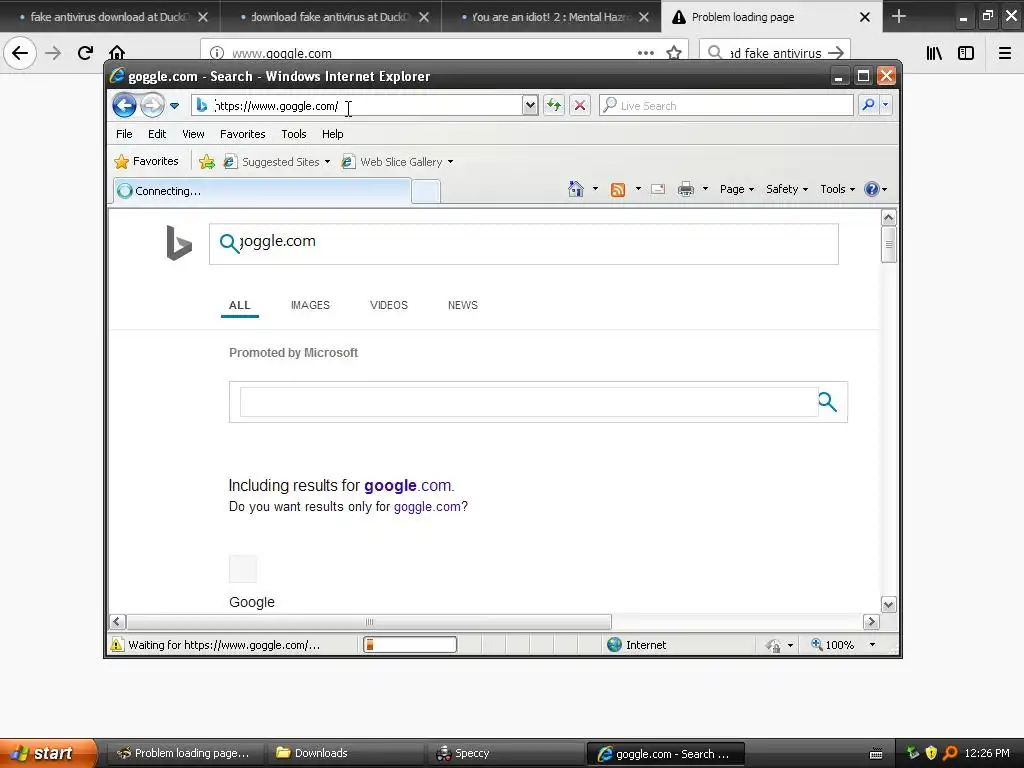Open the Help menu
This screenshot has height=768, width=1024.
click(332, 134)
